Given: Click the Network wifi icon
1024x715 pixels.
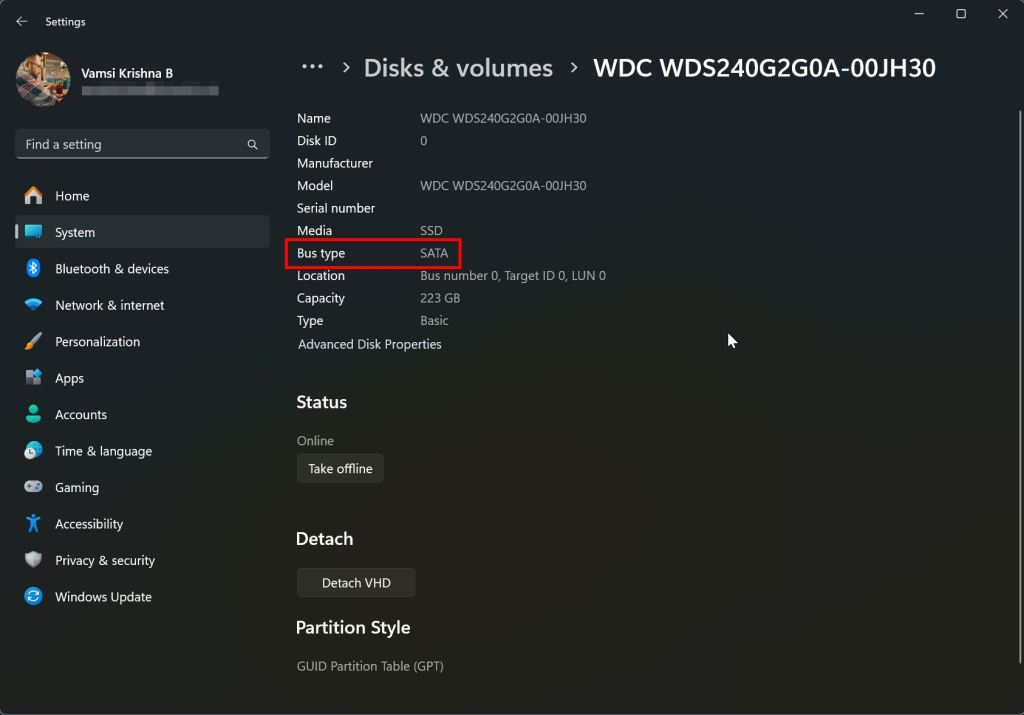Looking at the screenshot, I should (33, 304).
